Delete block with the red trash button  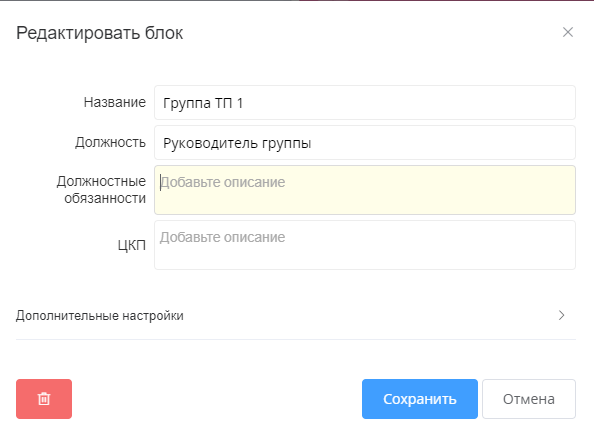[44, 399]
